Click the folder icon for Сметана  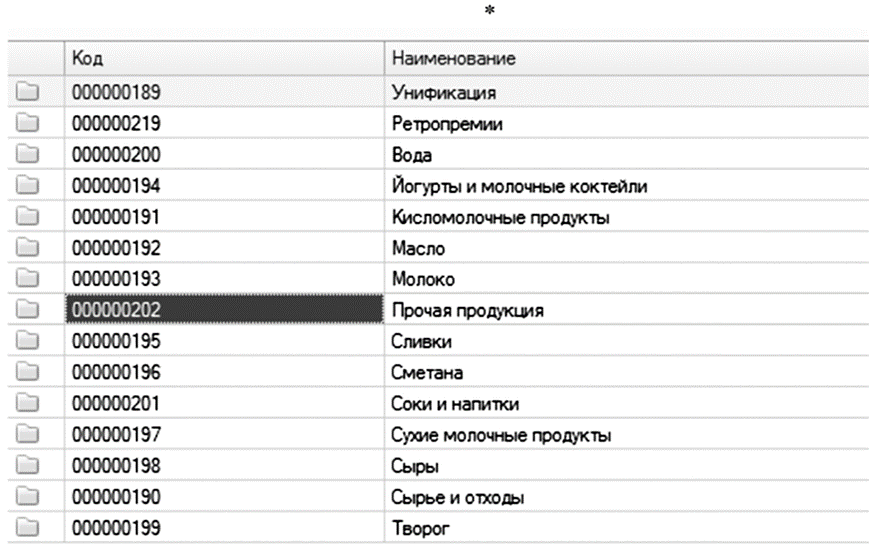click(x=27, y=372)
